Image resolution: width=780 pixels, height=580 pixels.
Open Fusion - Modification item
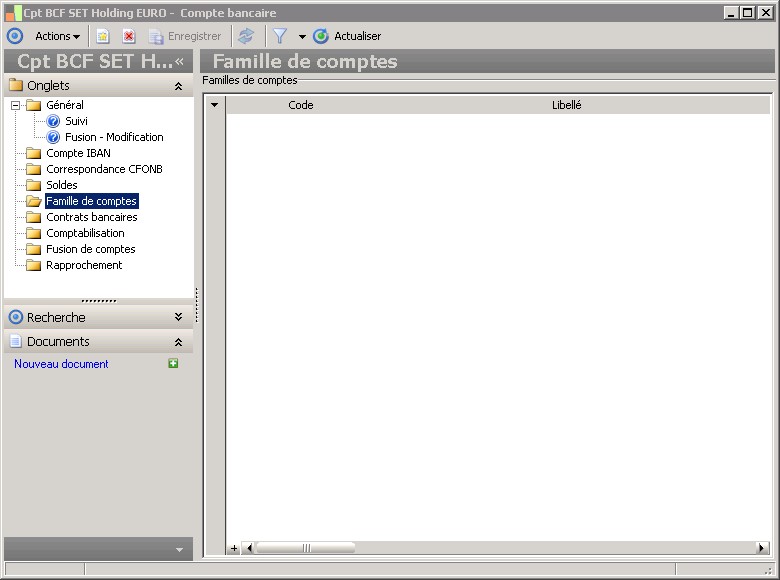[x=114, y=137]
